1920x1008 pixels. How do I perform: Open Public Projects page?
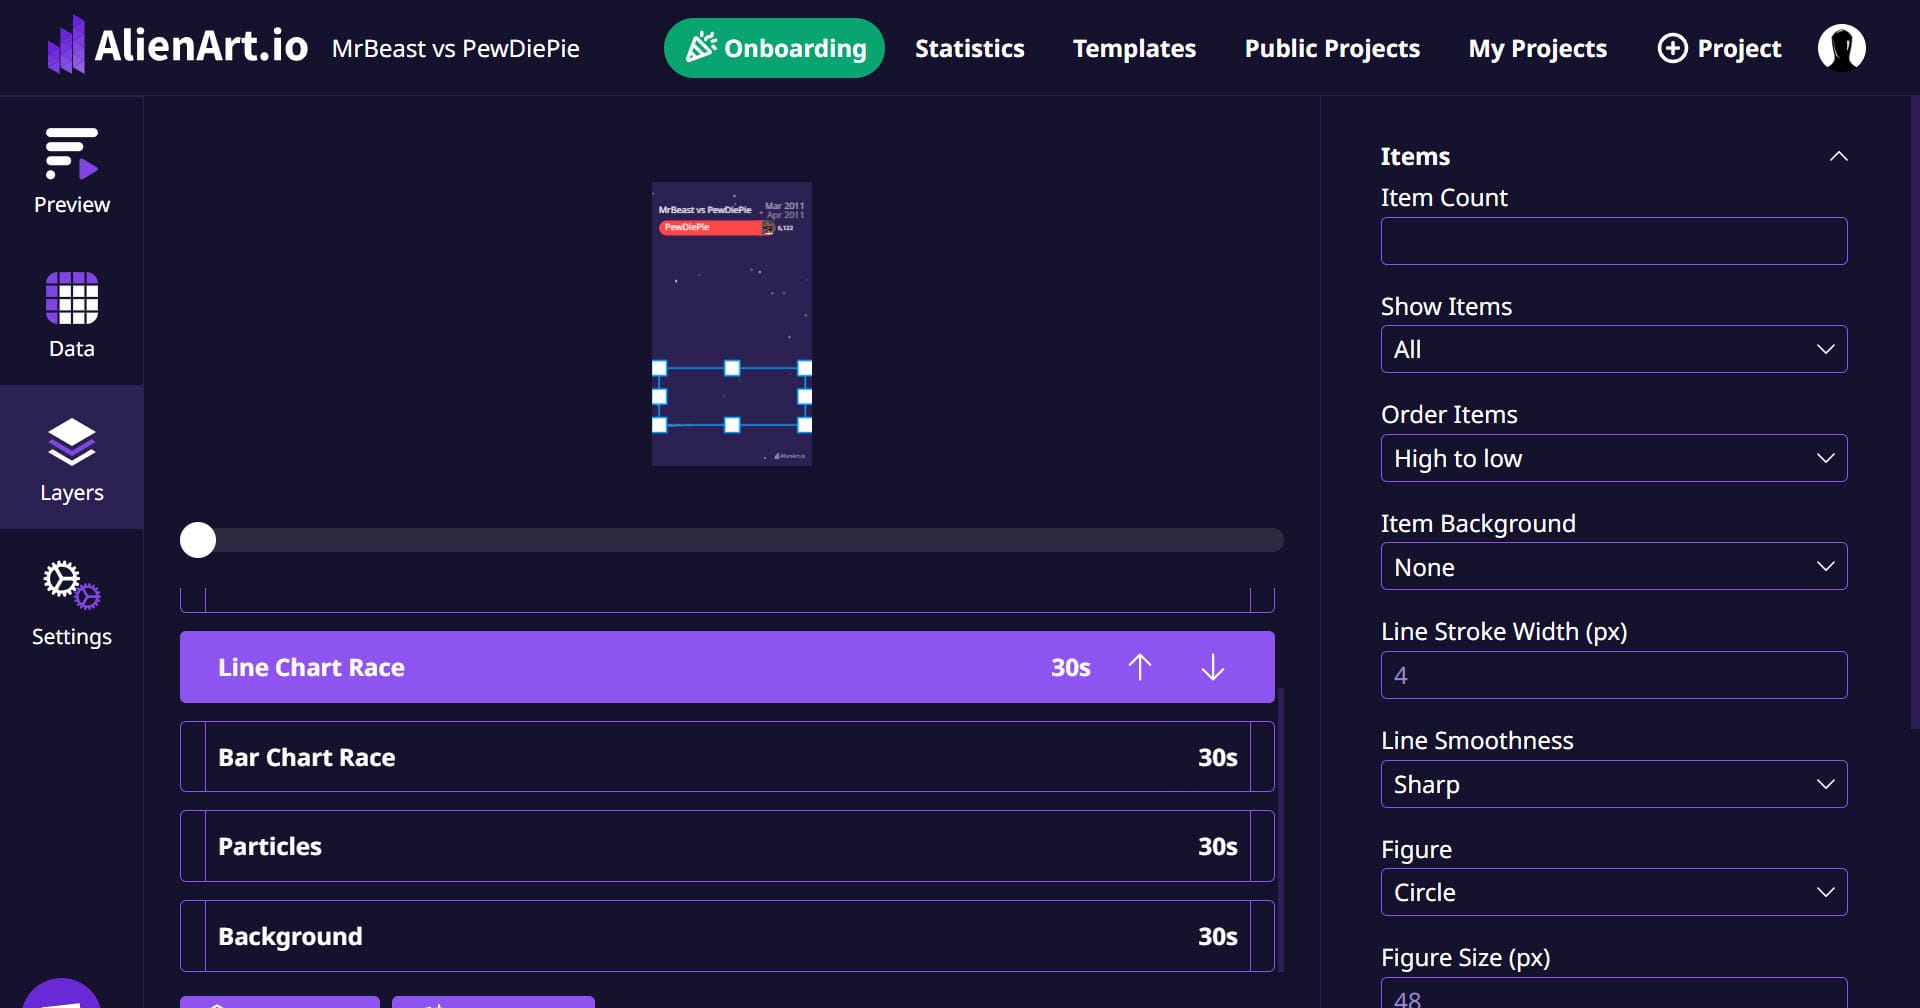click(1332, 48)
